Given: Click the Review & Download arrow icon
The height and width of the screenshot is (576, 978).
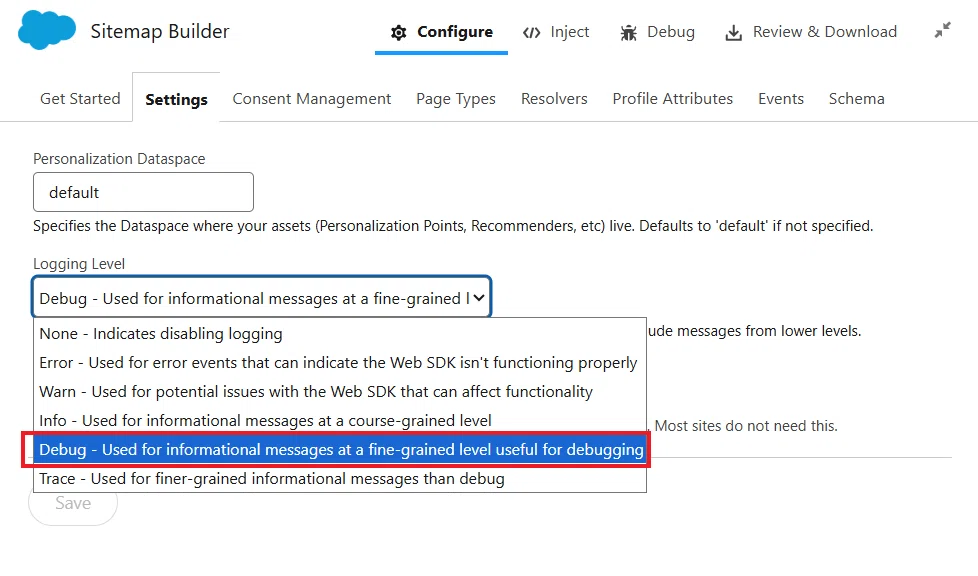Looking at the screenshot, I should click(x=734, y=32).
